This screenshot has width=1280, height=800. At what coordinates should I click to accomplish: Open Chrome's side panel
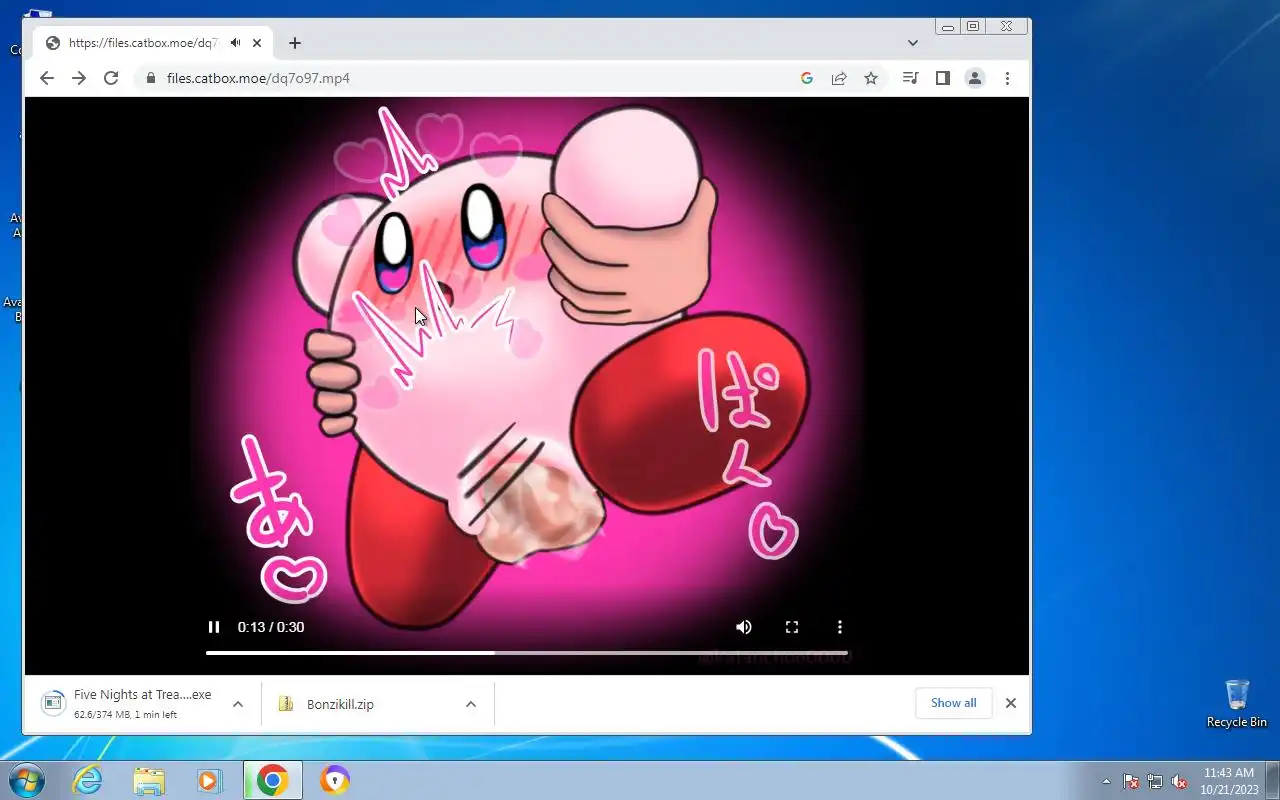coord(942,78)
